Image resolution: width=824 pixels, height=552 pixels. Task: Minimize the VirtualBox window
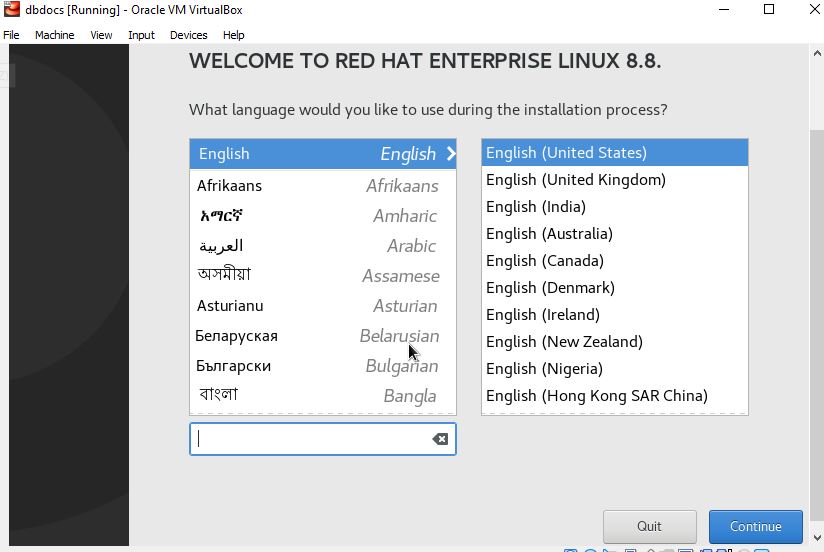pos(724,9)
